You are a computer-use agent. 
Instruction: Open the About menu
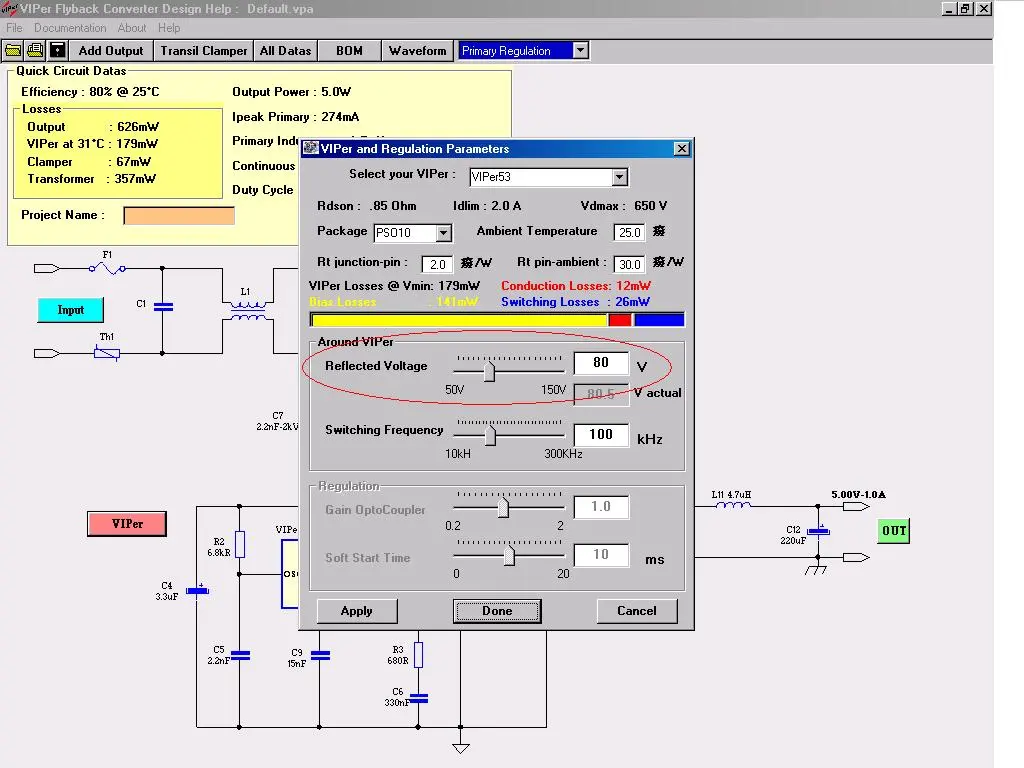point(132,27)
